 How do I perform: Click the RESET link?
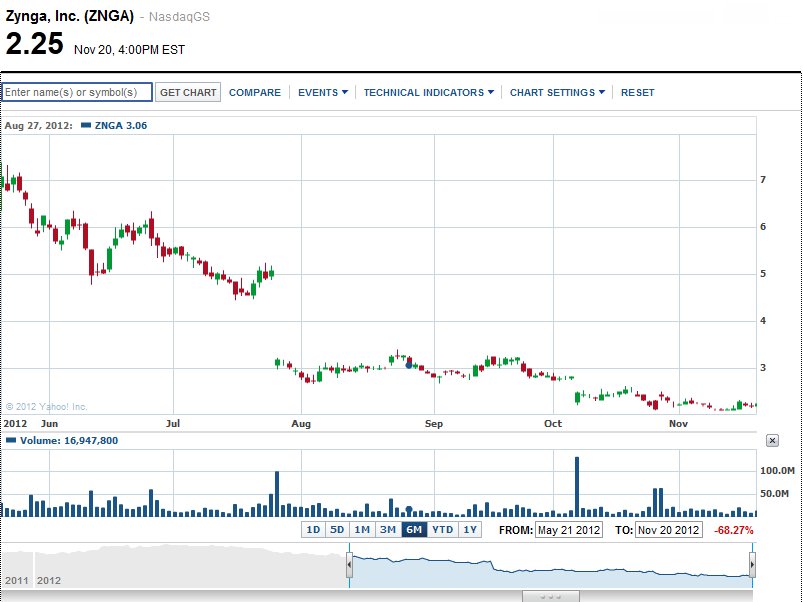tap(638, 93)
